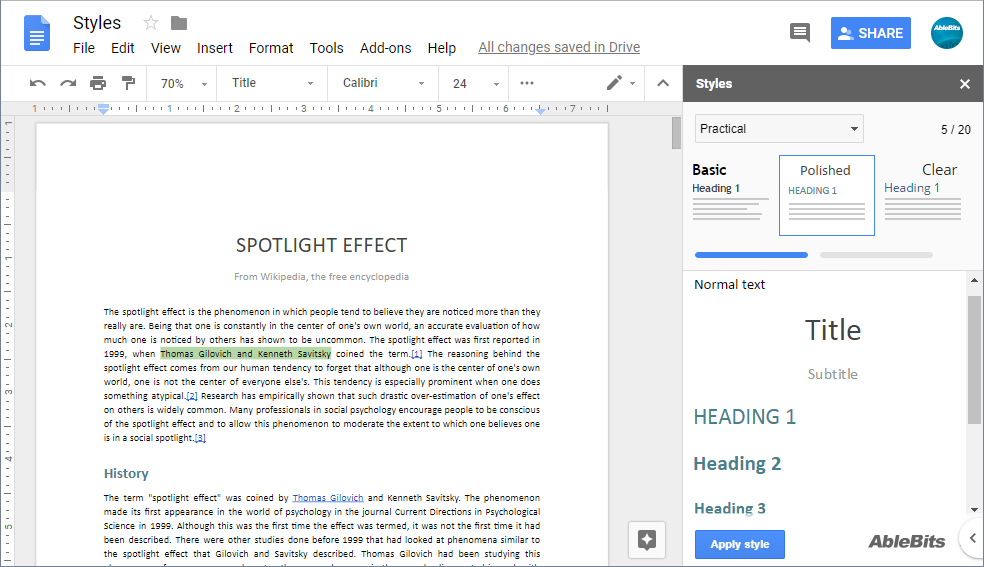
Task: Open the Insert menu
Action: click(215, 48)
